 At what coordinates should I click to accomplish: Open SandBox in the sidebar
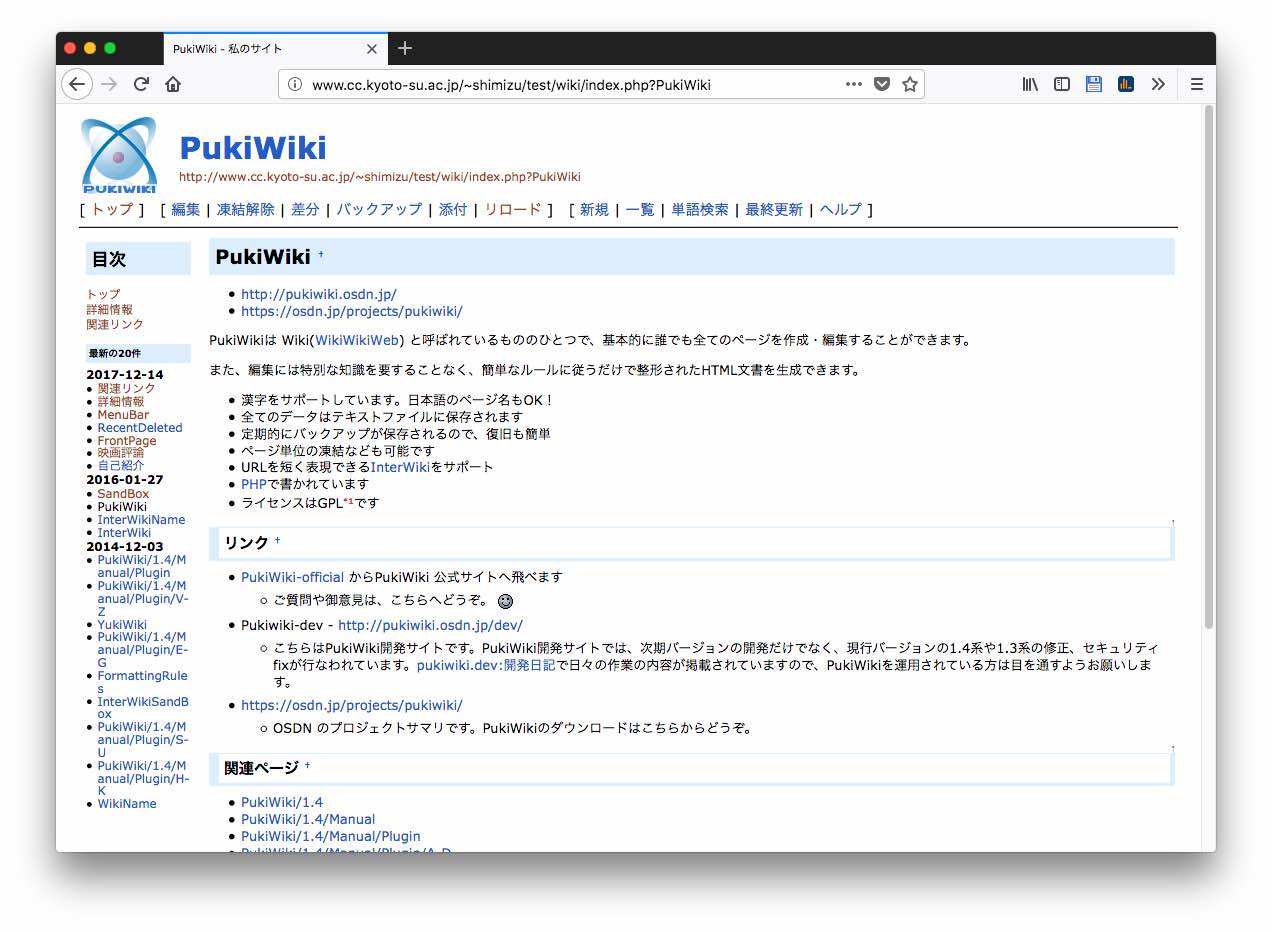(x=123, y=493)
